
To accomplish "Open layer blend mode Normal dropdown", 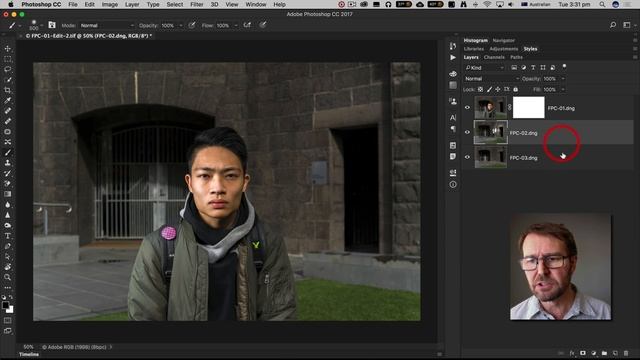I will 492,78.
